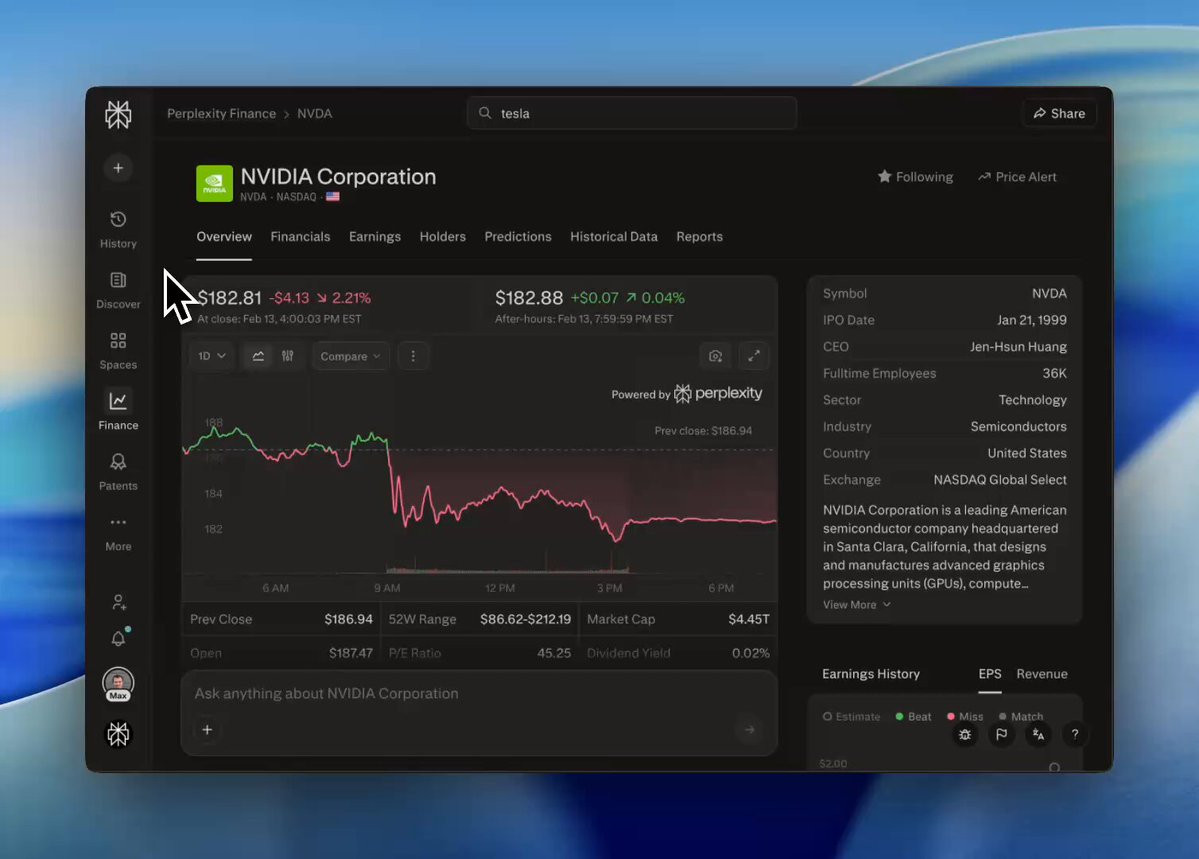
Task: Click Prev close: $186.94 chart label
Action: [703, 431]
